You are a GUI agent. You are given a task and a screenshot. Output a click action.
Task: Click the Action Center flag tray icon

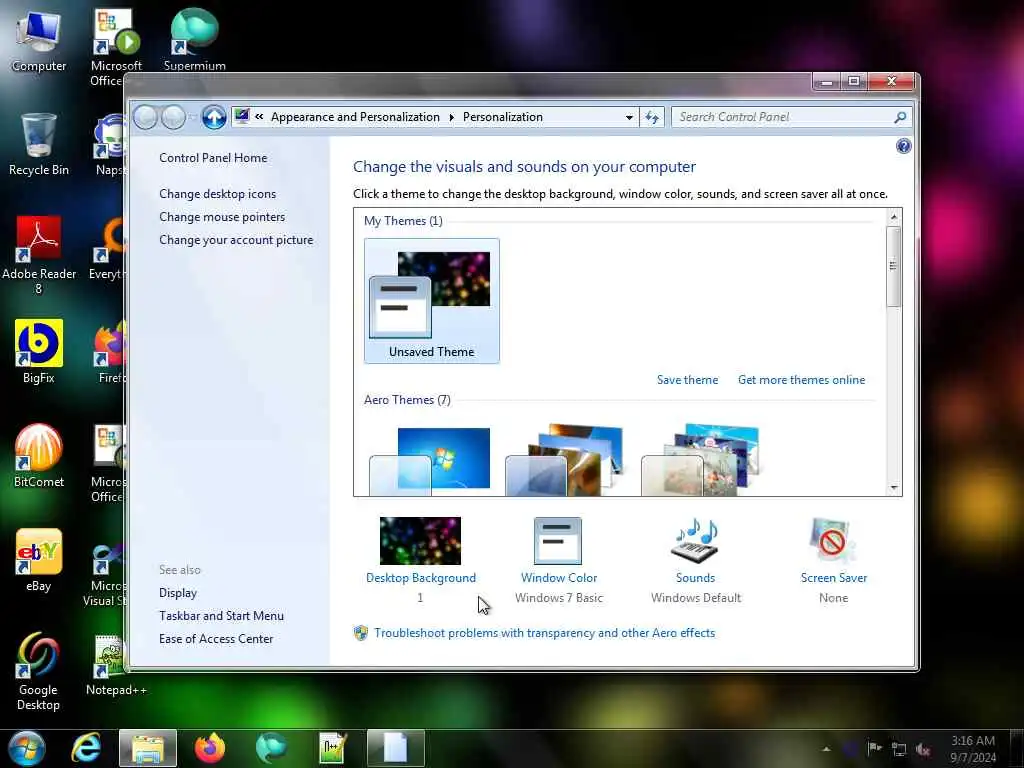(874, 748)
